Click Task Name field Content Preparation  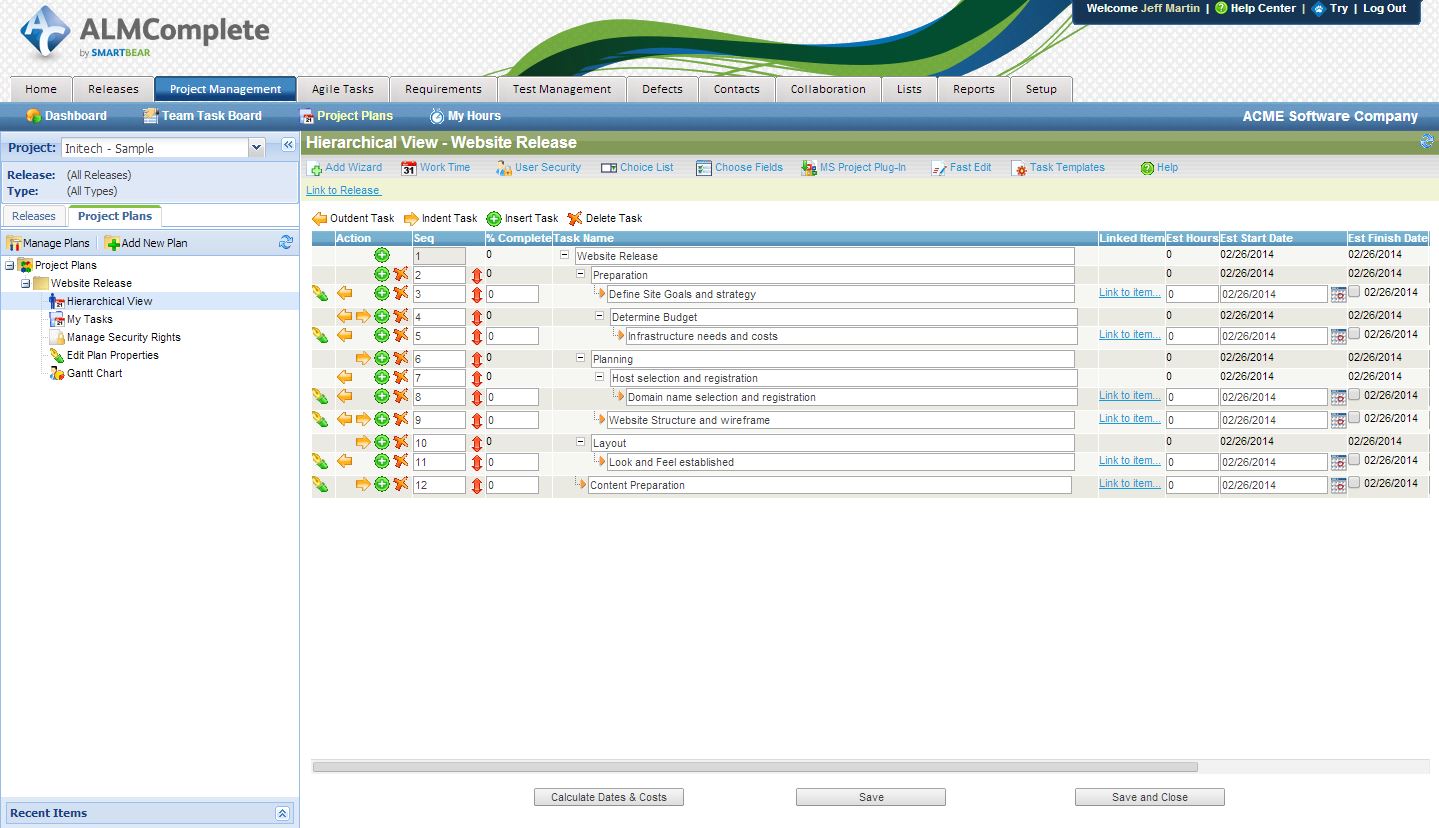coord(829,485)
